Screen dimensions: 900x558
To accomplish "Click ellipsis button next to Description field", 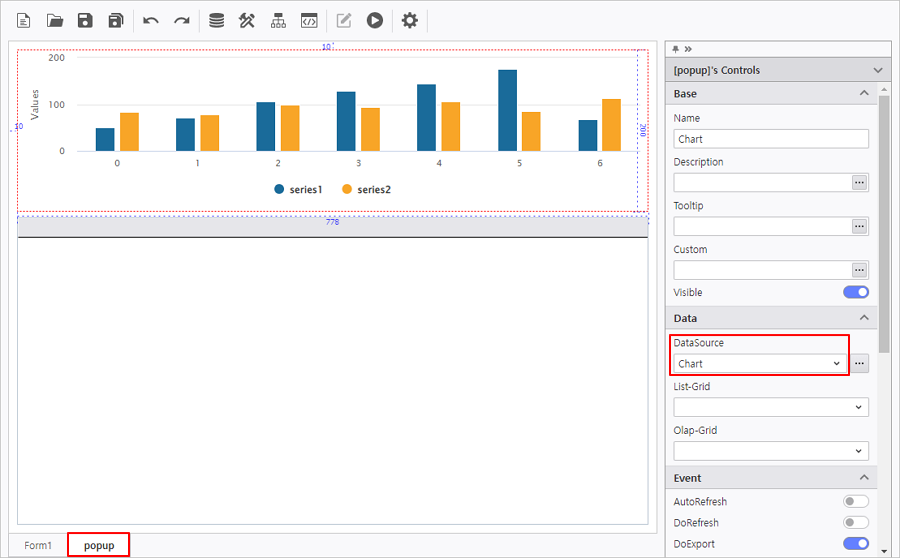I will 859,183.
